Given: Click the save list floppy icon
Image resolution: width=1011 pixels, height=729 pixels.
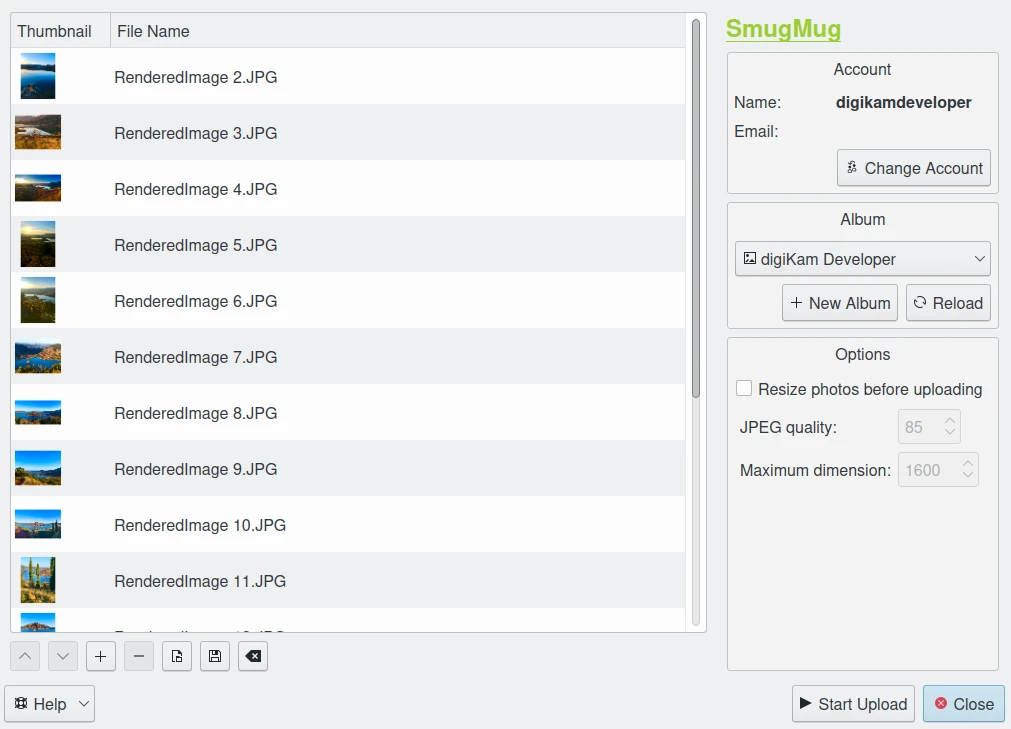Looking at the screenshot, I should [x=215, y=656].
